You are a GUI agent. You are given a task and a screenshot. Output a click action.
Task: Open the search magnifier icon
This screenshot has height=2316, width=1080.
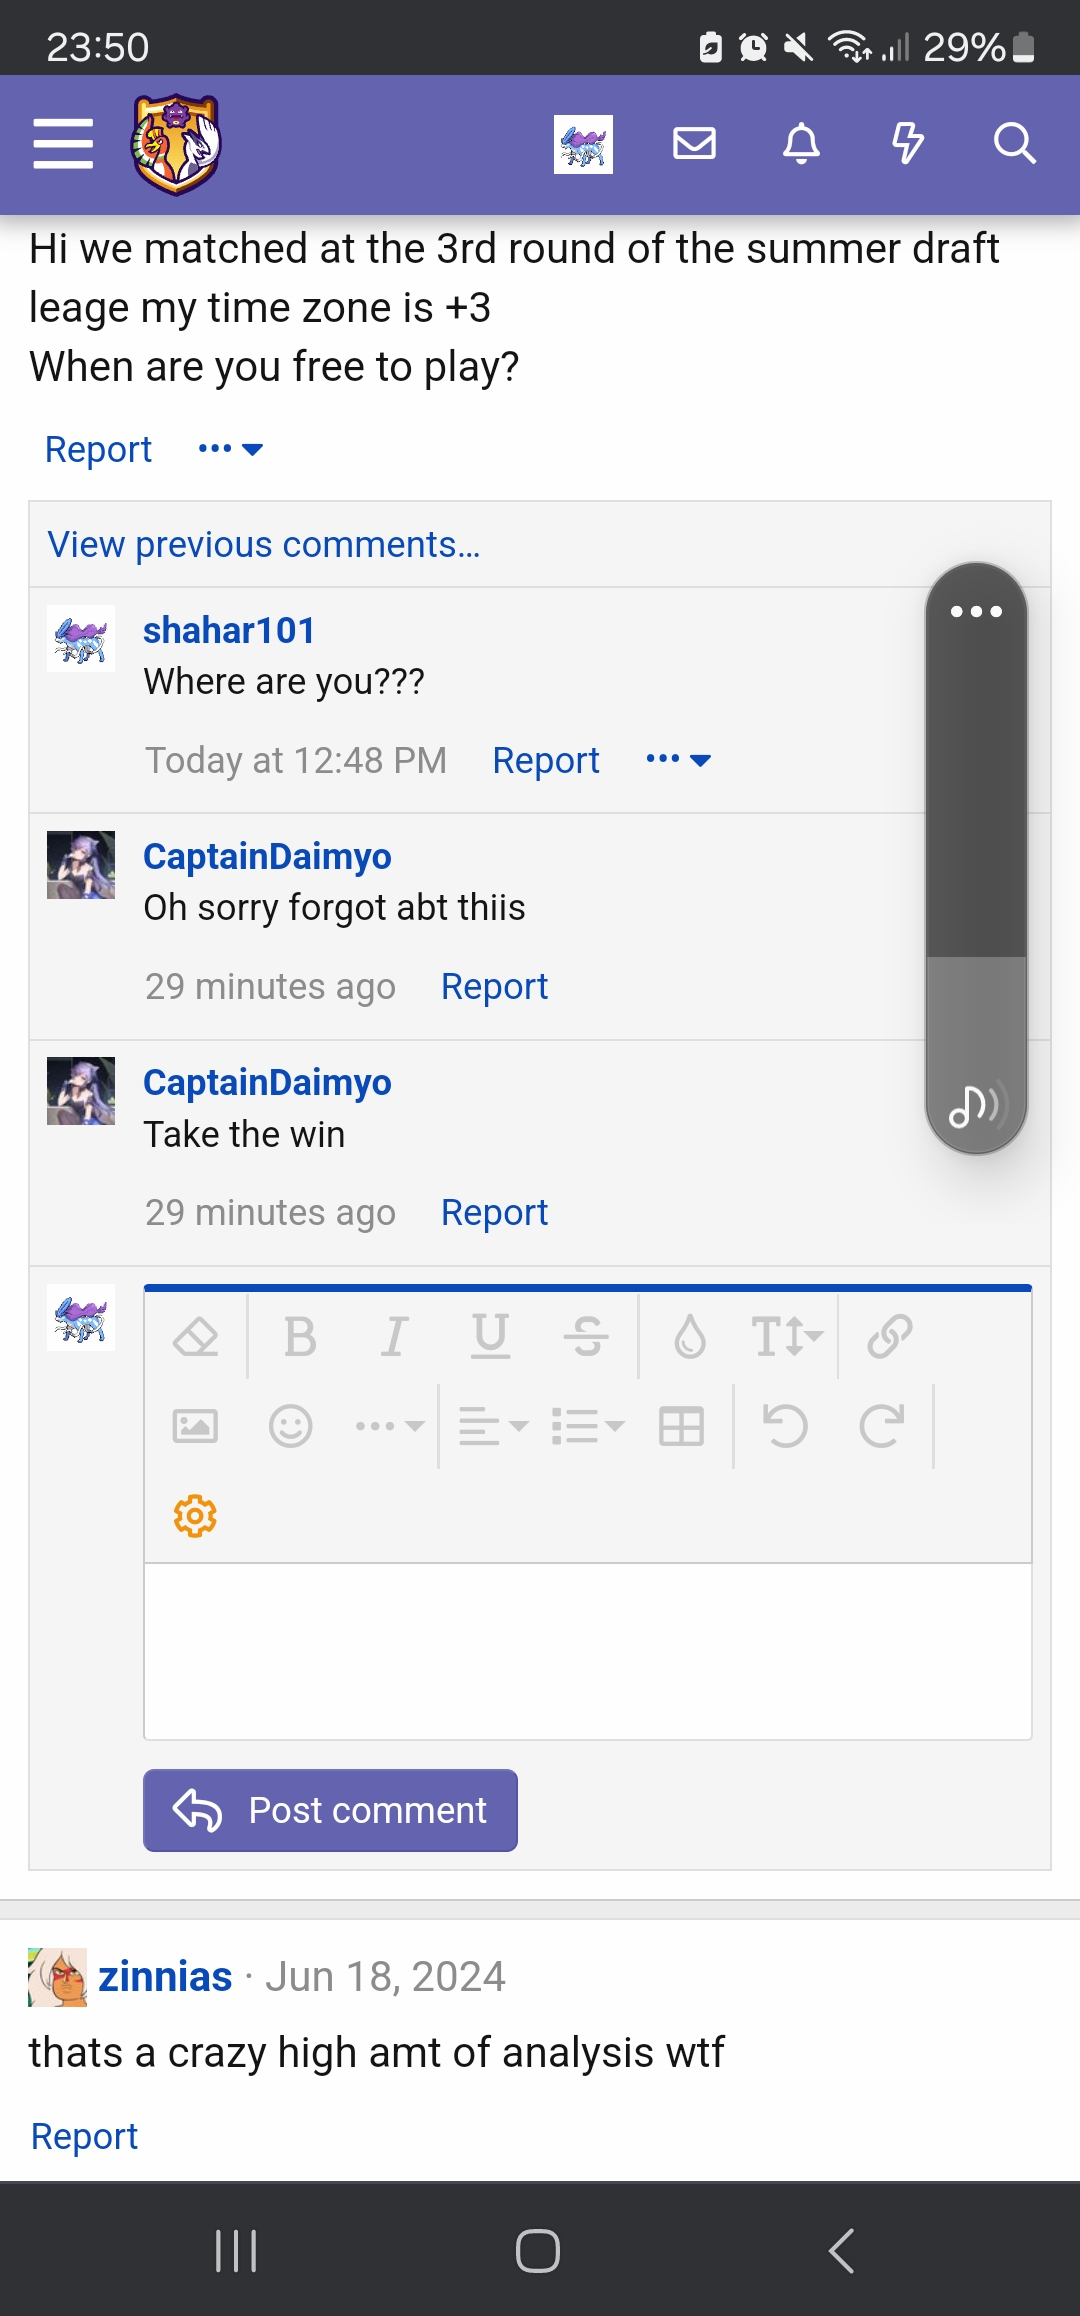click(1014, 144)
